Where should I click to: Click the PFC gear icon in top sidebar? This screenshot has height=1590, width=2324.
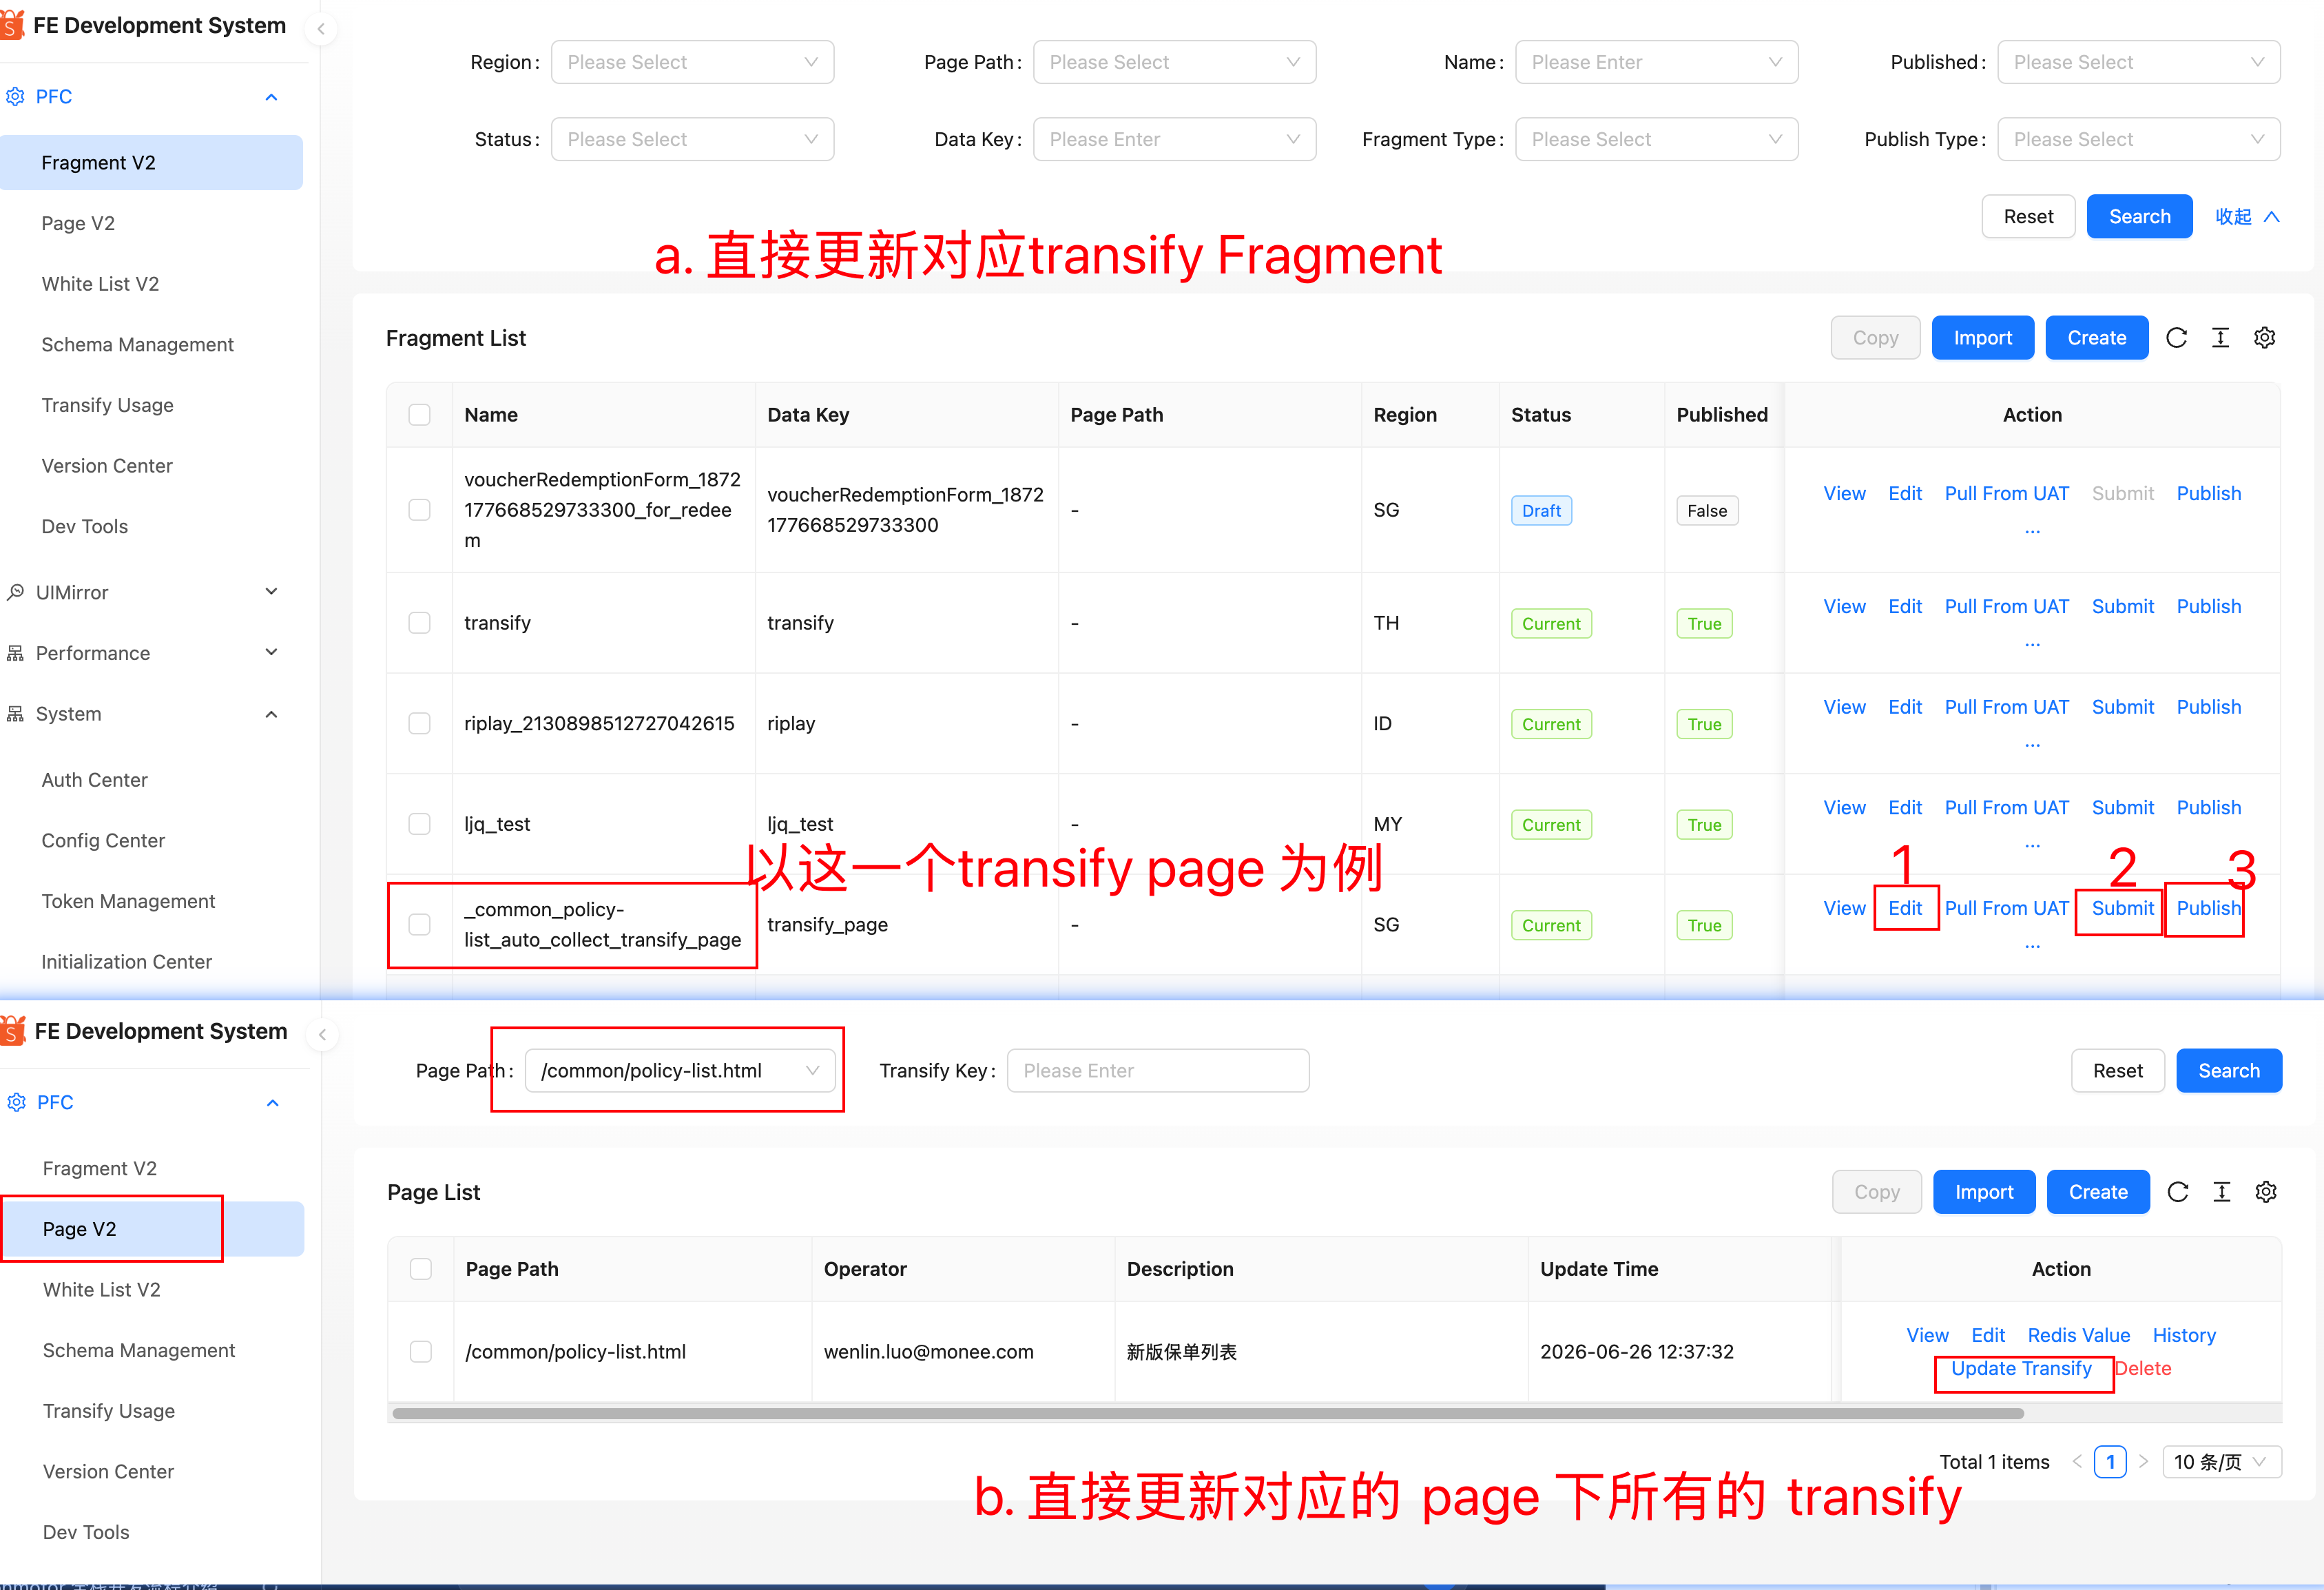16,97
